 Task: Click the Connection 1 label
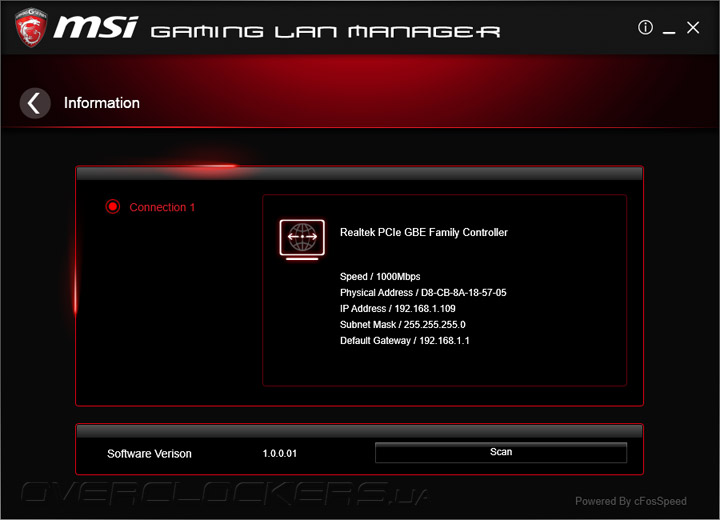click(162, 207)
